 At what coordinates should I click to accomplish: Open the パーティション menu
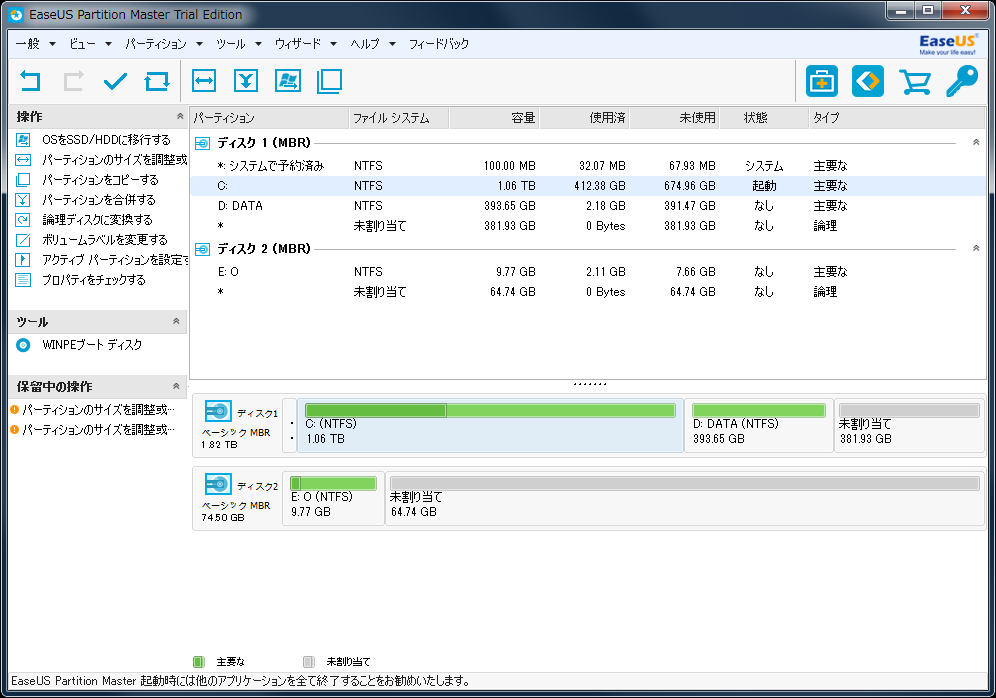tap(163, 44)
